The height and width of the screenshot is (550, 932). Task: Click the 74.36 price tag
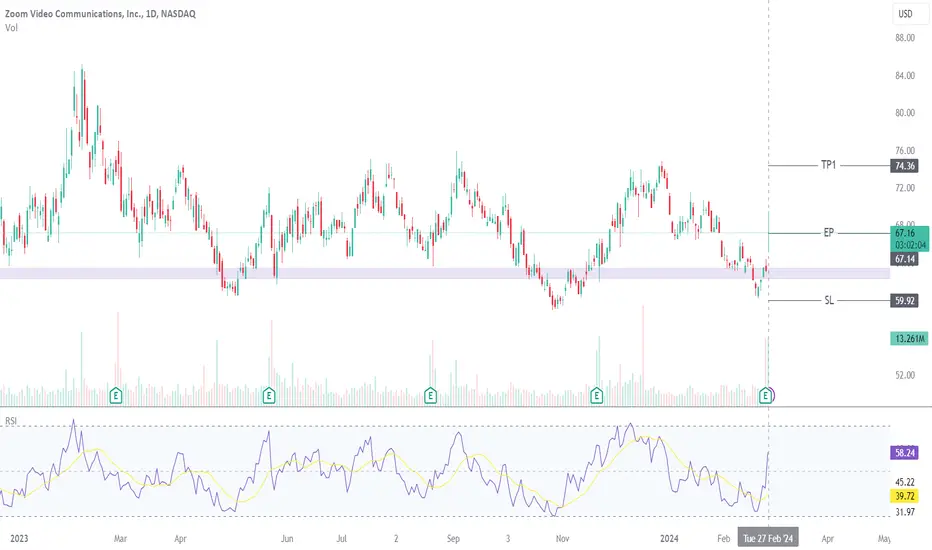[x=904, y=165]
